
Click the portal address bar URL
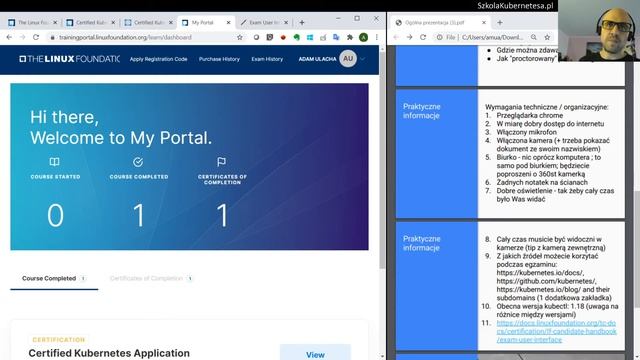click(125, 37)
